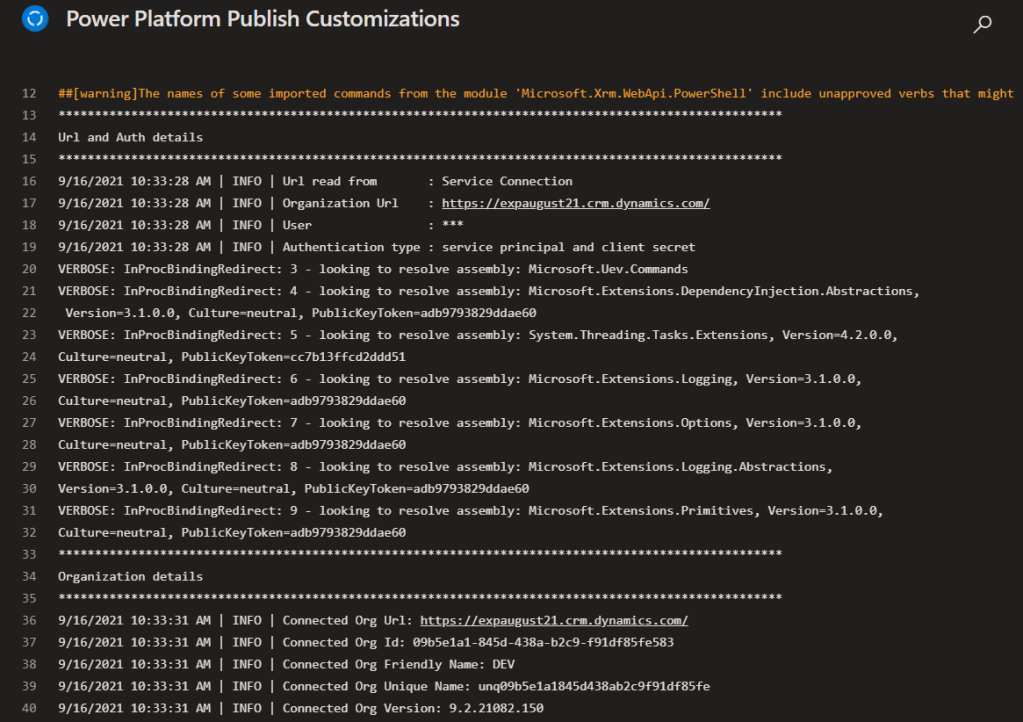This screenshot has height=722, width=1023.
Task: Select line number 16 in the gutter
Action: (28, 181)
